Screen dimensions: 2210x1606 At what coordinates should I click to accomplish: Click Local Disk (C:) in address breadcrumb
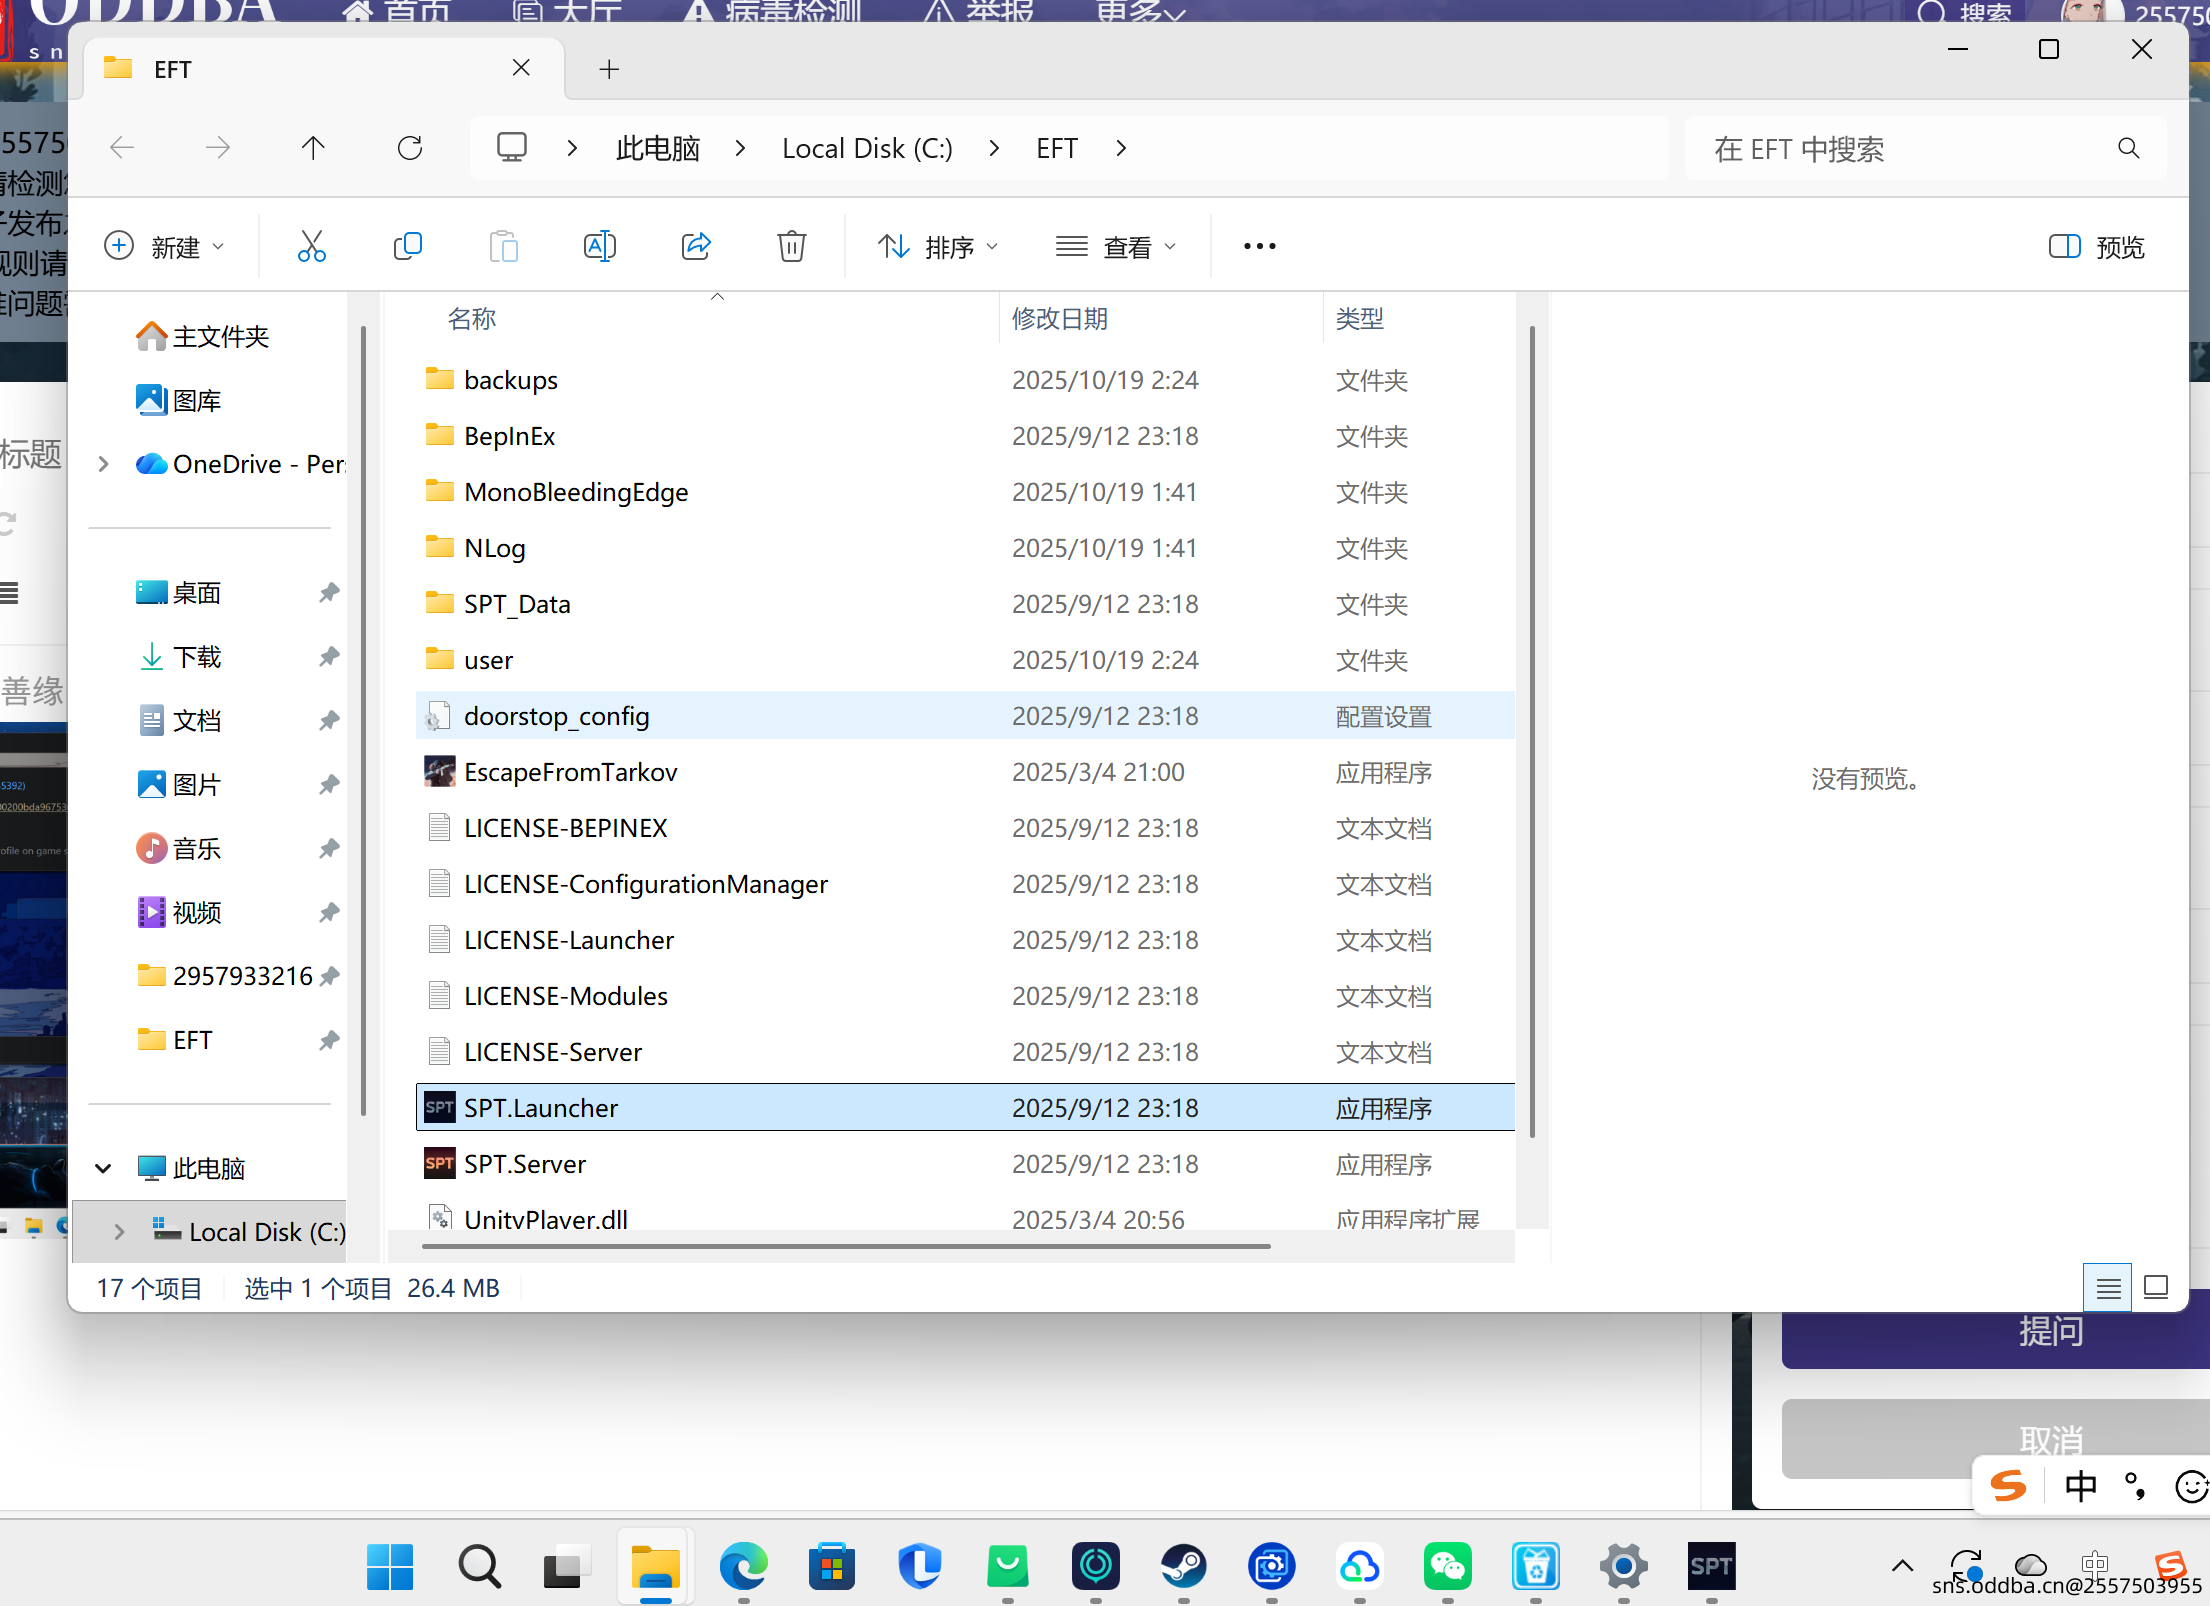(x=867, y=148)
